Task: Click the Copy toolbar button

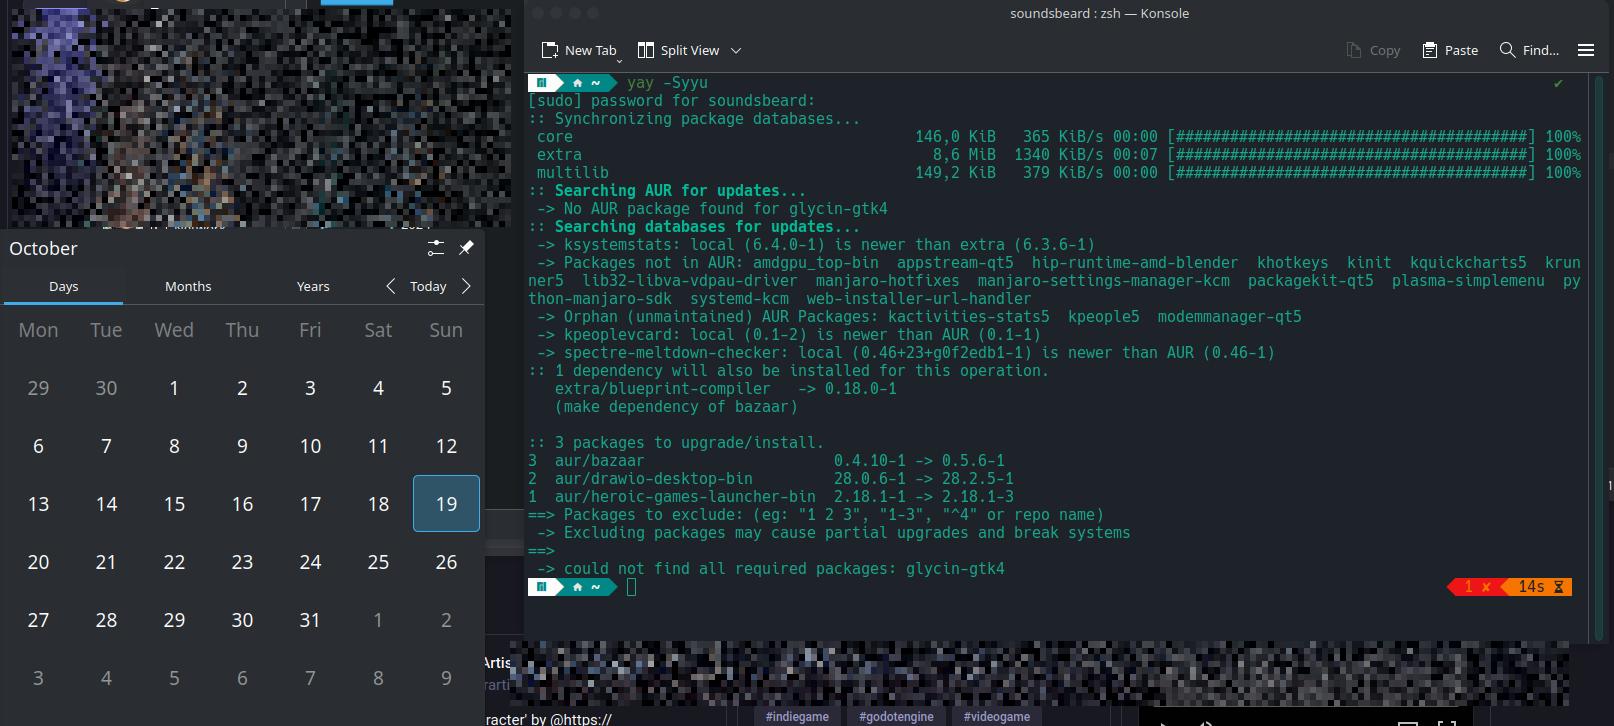Action: pos(1373,50)
